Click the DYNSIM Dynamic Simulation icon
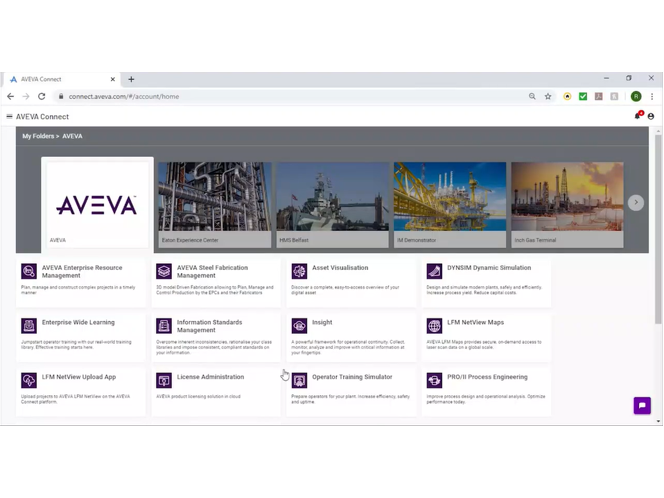The image size is (664, 498). pos(434,271)
